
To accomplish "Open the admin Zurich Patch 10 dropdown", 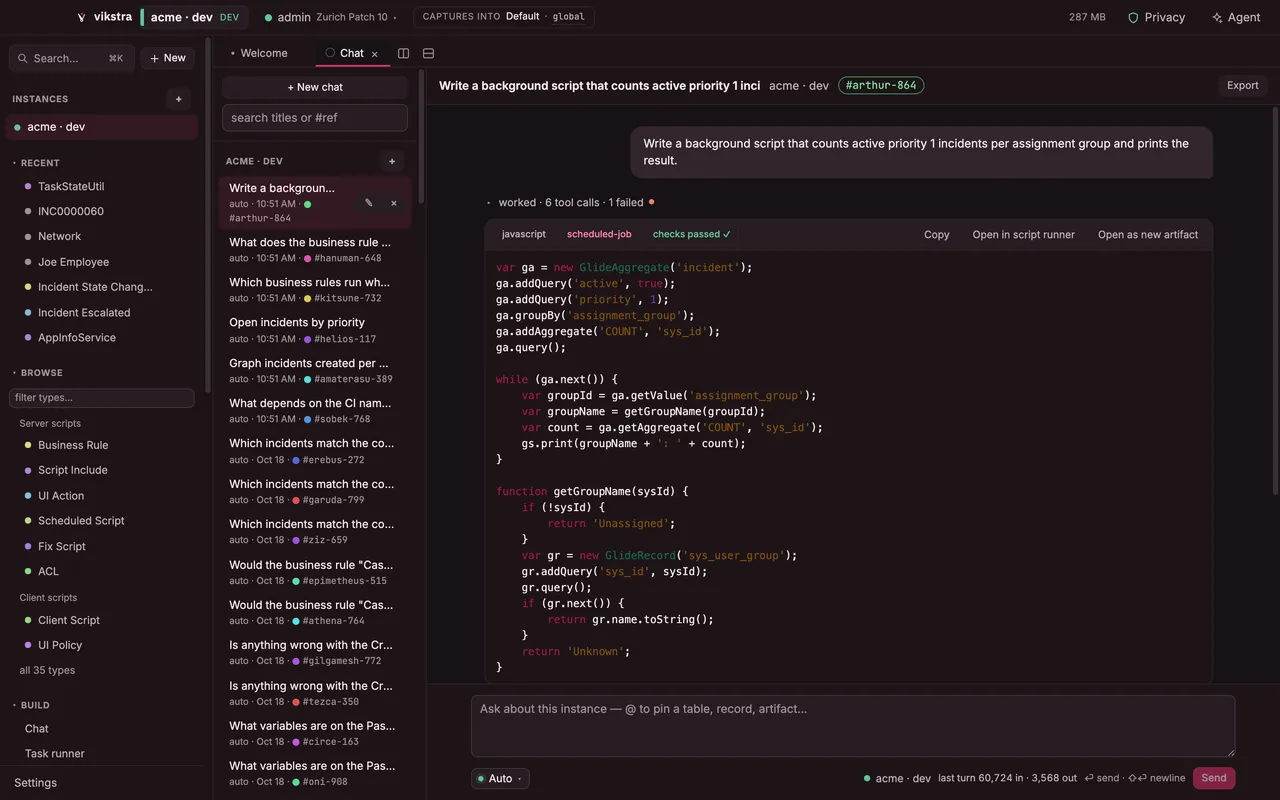I will pyautogui.click(x=330, y=17).
